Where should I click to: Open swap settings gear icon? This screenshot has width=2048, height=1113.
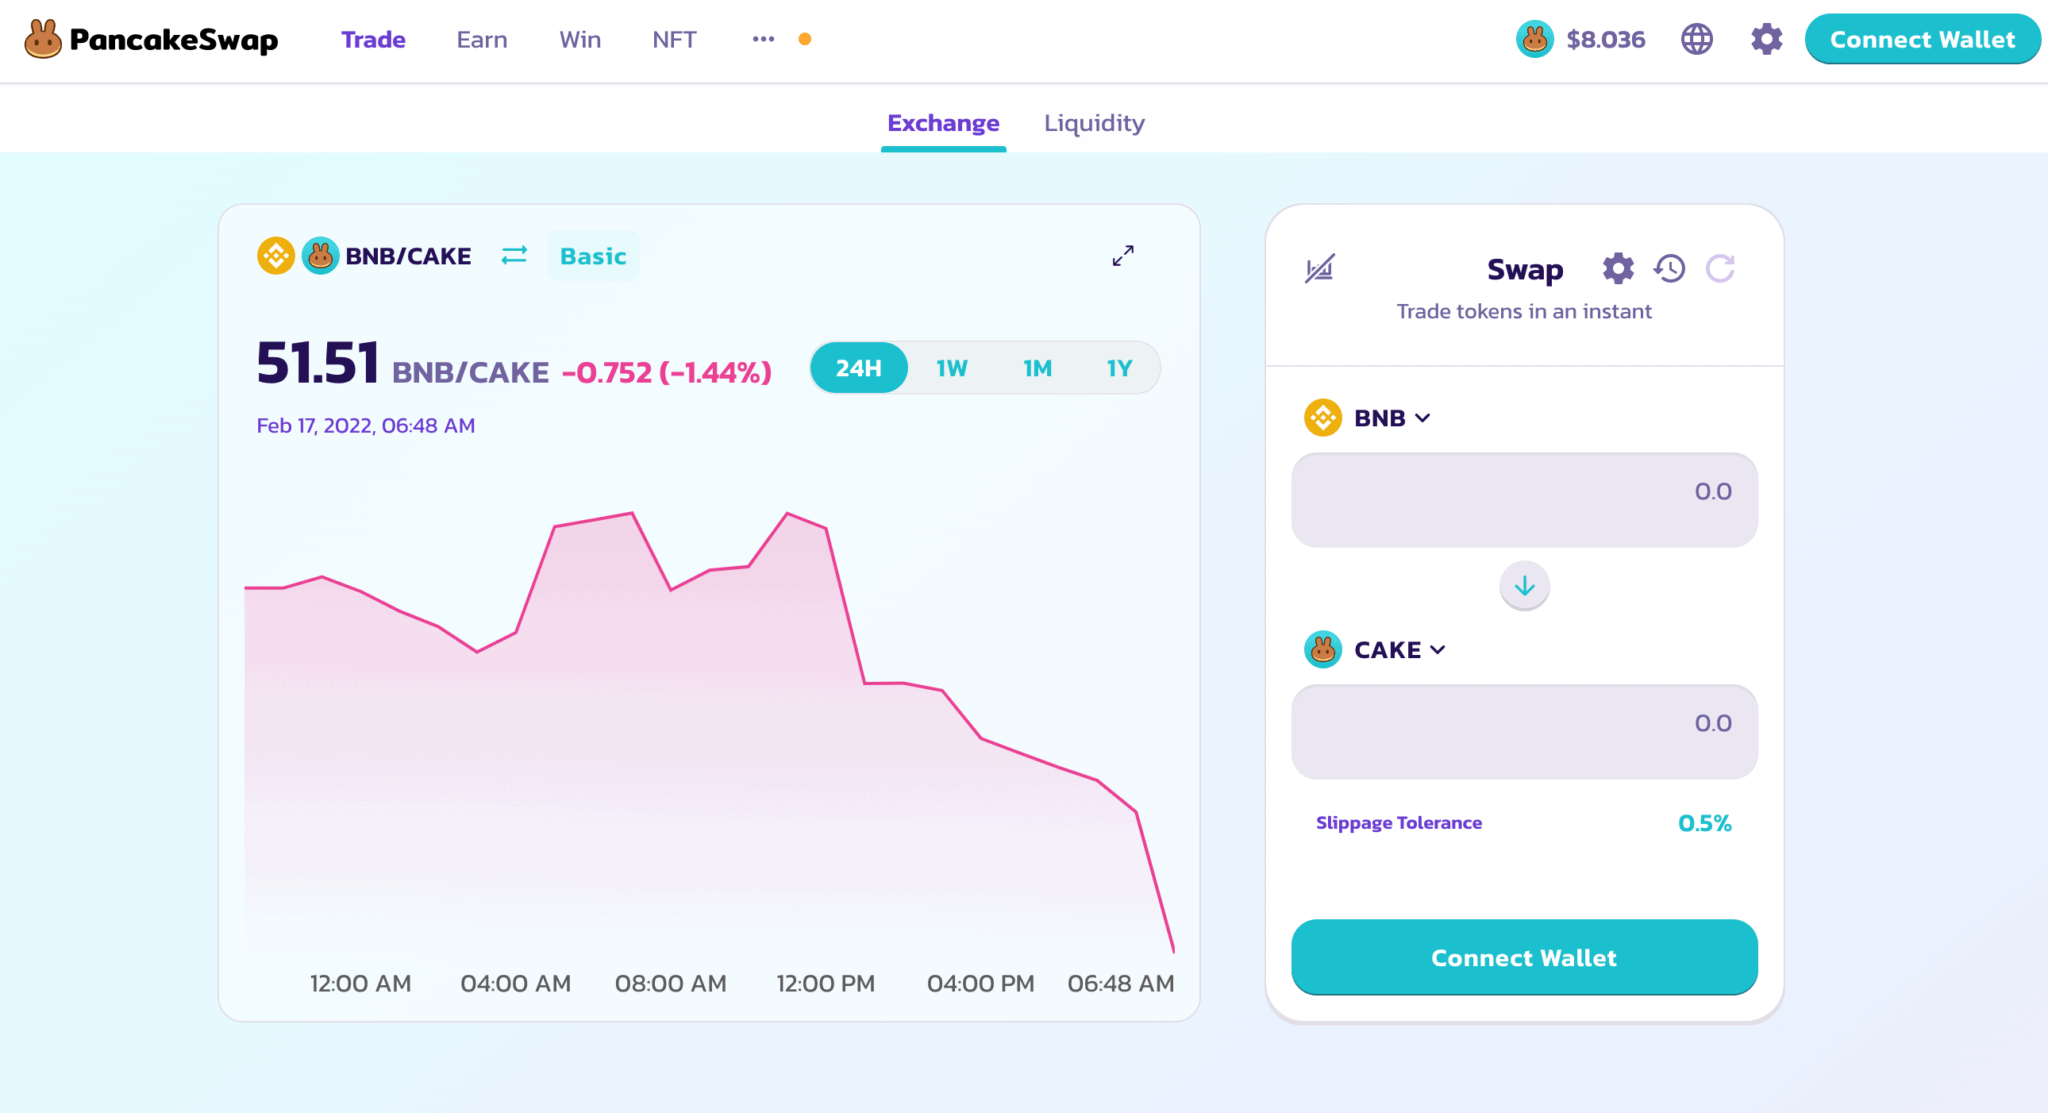(1618, 268)
